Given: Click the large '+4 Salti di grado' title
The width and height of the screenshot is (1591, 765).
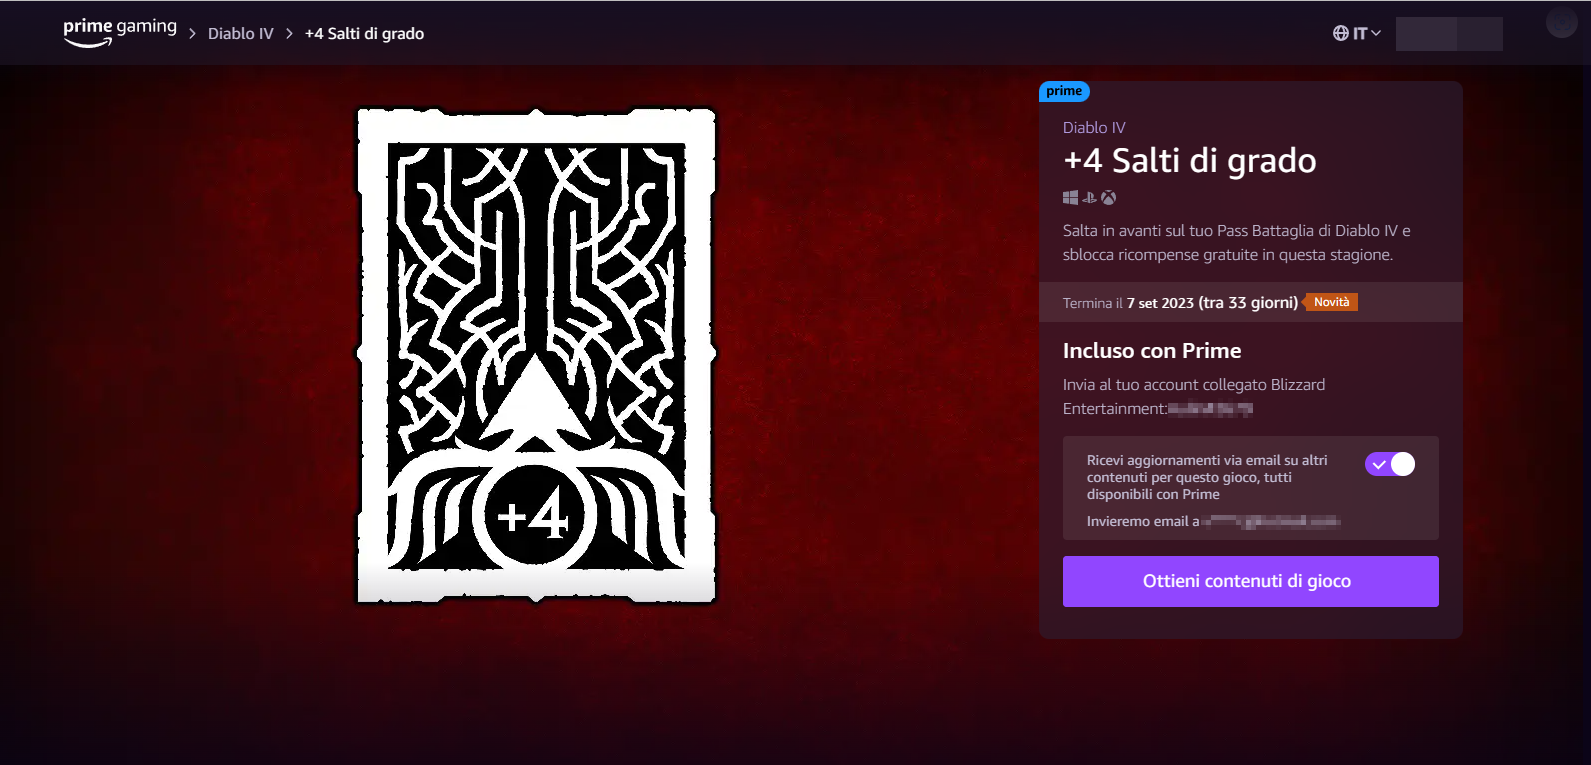Looking at the screenshot, I should (1190, 160).
